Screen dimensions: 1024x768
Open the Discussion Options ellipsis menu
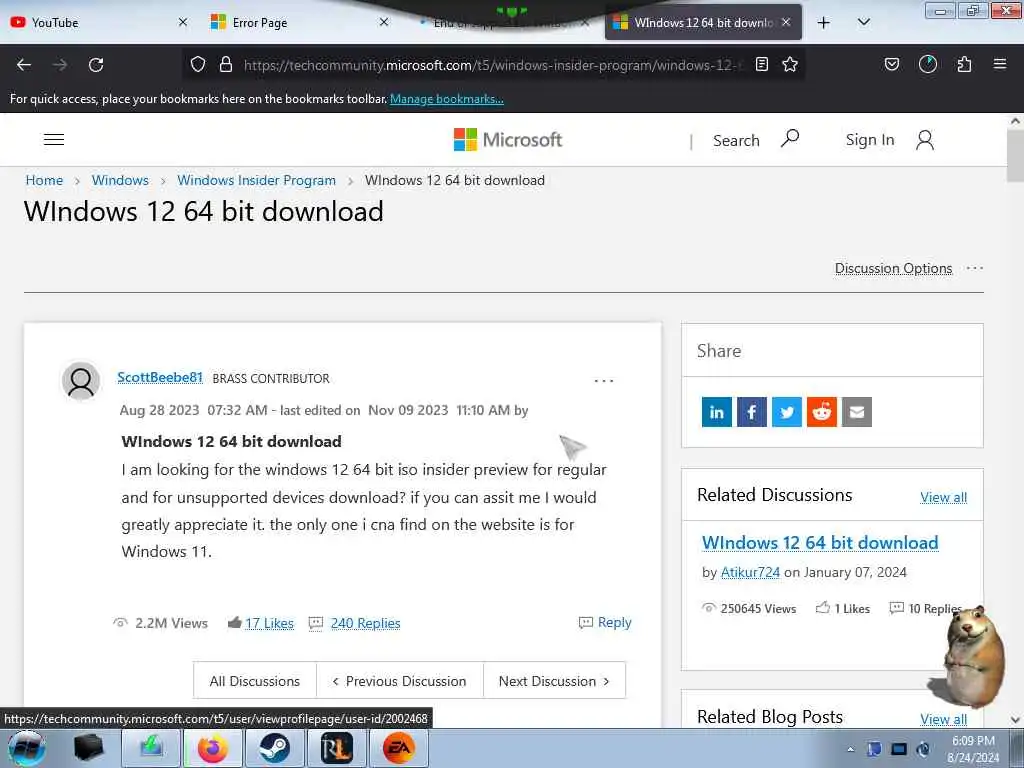coord(974,268)
